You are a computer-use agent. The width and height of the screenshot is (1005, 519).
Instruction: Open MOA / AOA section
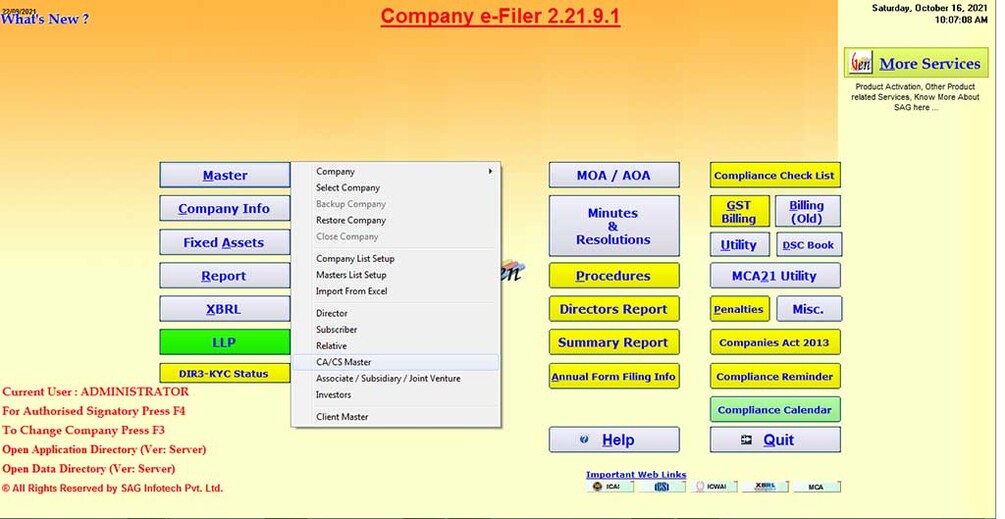pyautogui.click(x=614, y=175)
